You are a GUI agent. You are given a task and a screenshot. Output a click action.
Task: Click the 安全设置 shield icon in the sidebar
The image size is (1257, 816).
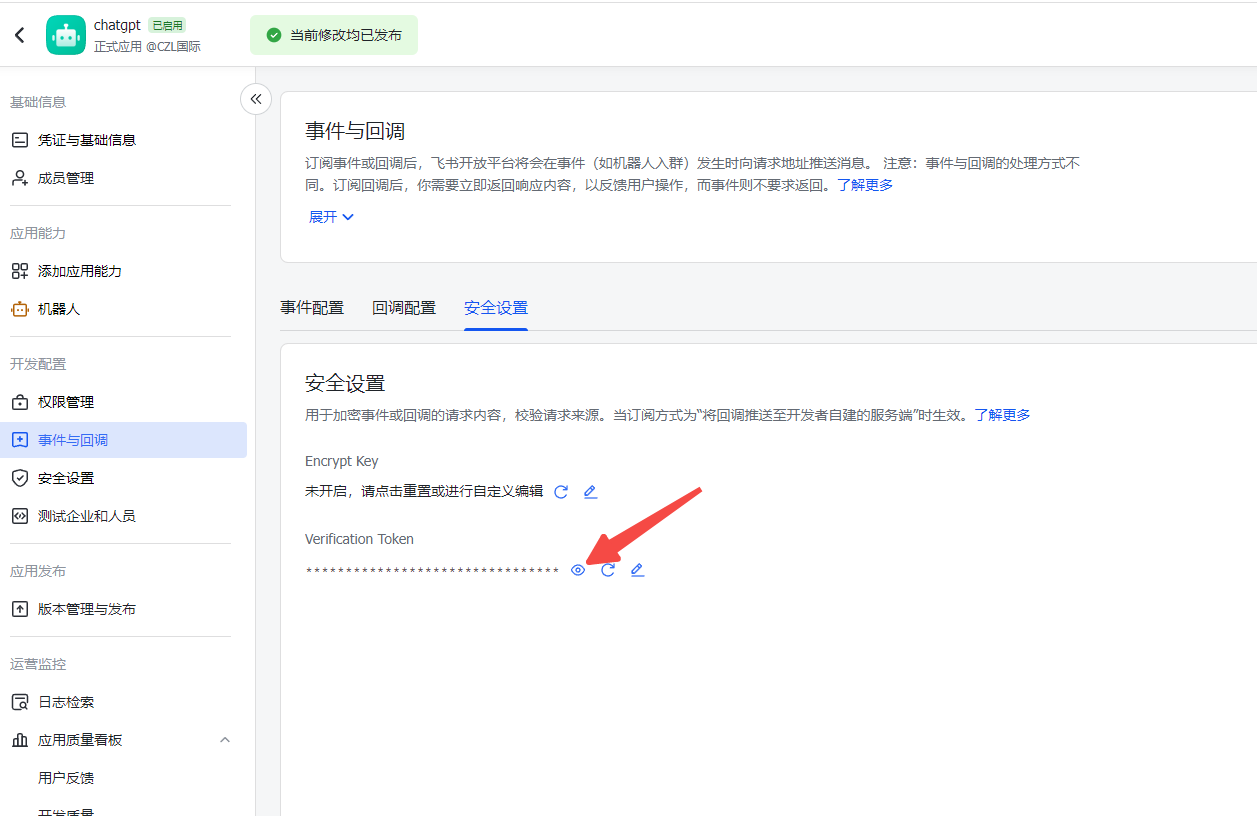click(x=20, y=478)
